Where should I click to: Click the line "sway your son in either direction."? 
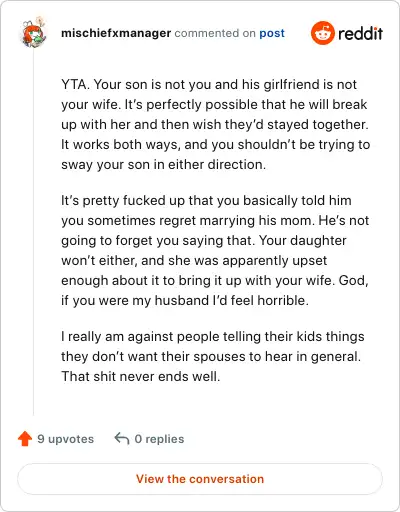163,164
